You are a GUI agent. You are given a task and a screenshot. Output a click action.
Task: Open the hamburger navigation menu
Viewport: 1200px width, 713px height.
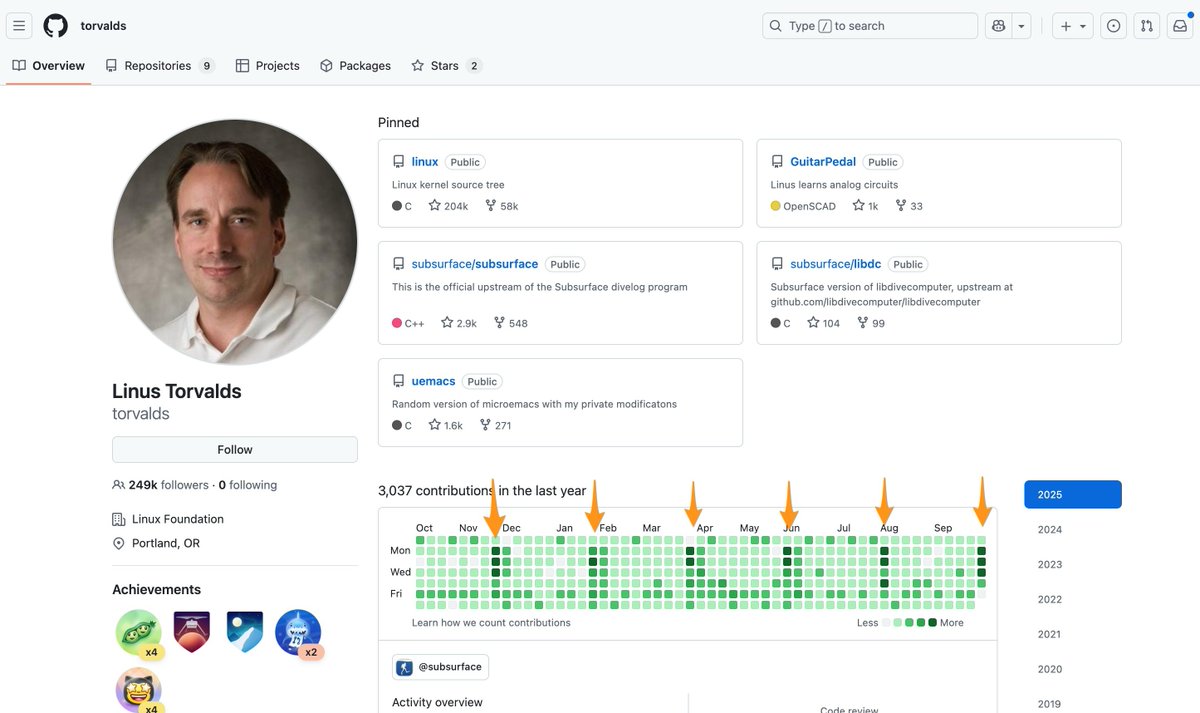click(x=19, y=26)
